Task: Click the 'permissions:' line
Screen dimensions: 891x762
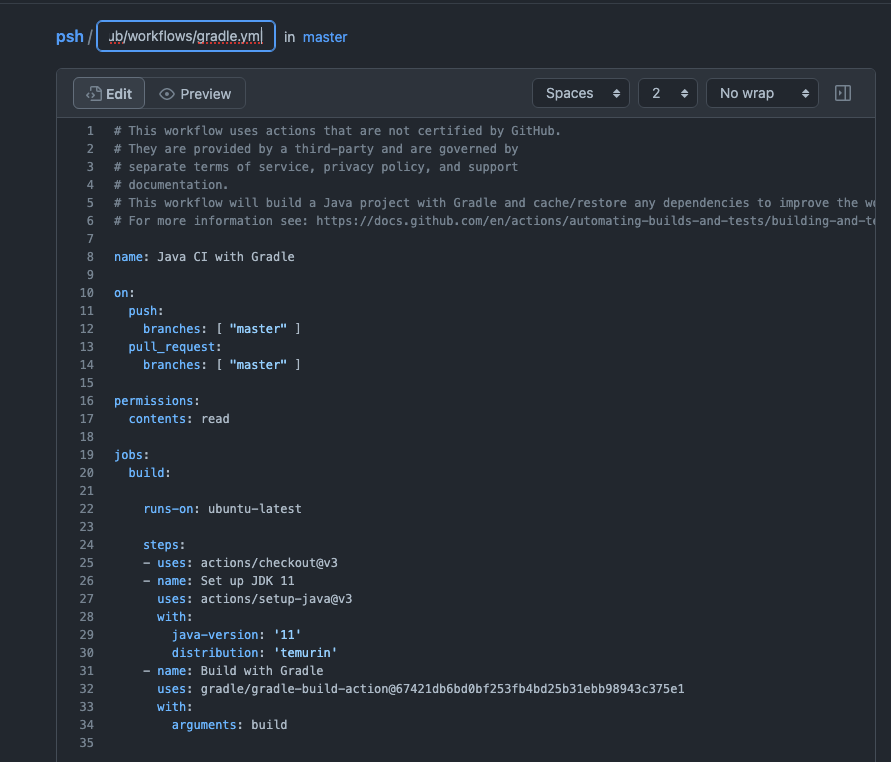Action: (157, 401)
